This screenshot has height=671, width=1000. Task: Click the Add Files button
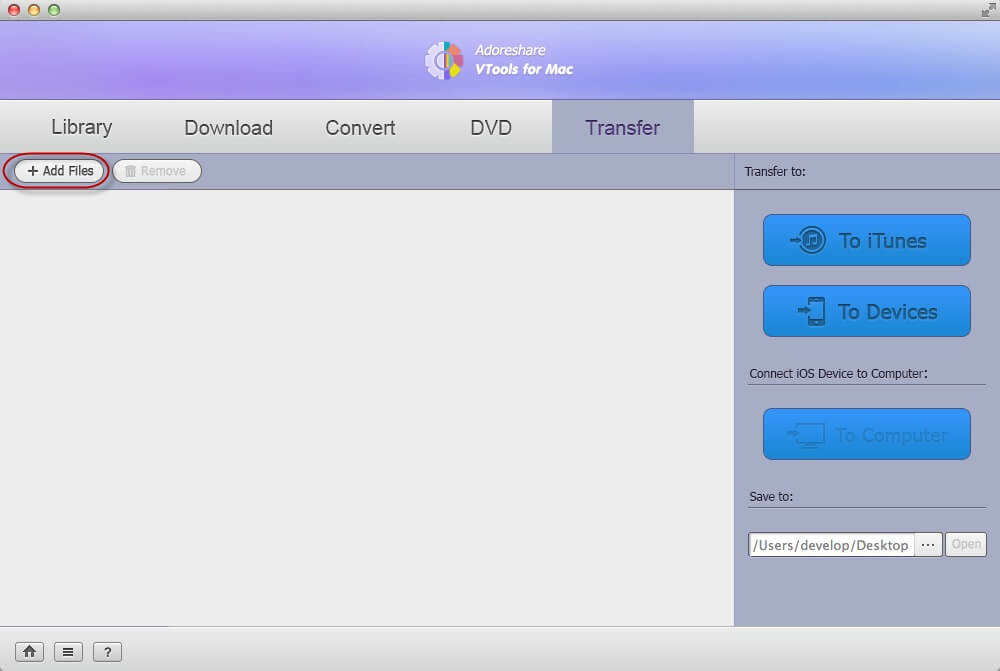point(59,171)
